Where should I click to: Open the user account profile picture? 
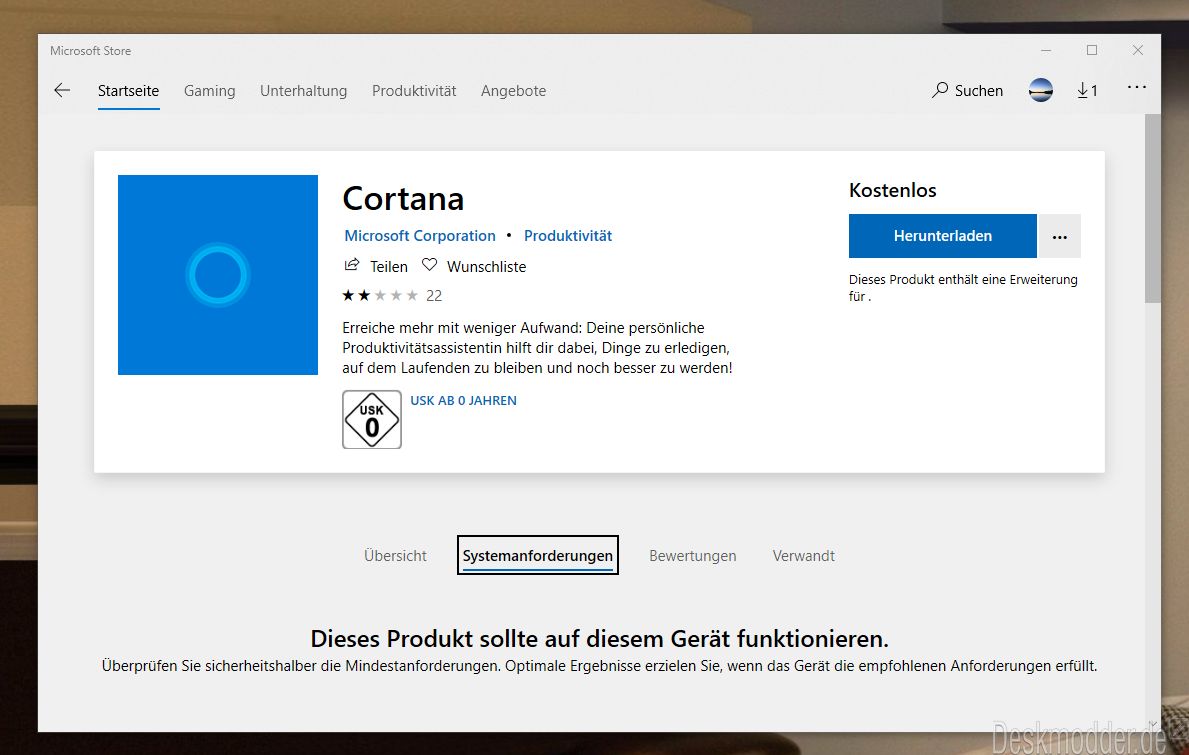tap(1040, 90)
